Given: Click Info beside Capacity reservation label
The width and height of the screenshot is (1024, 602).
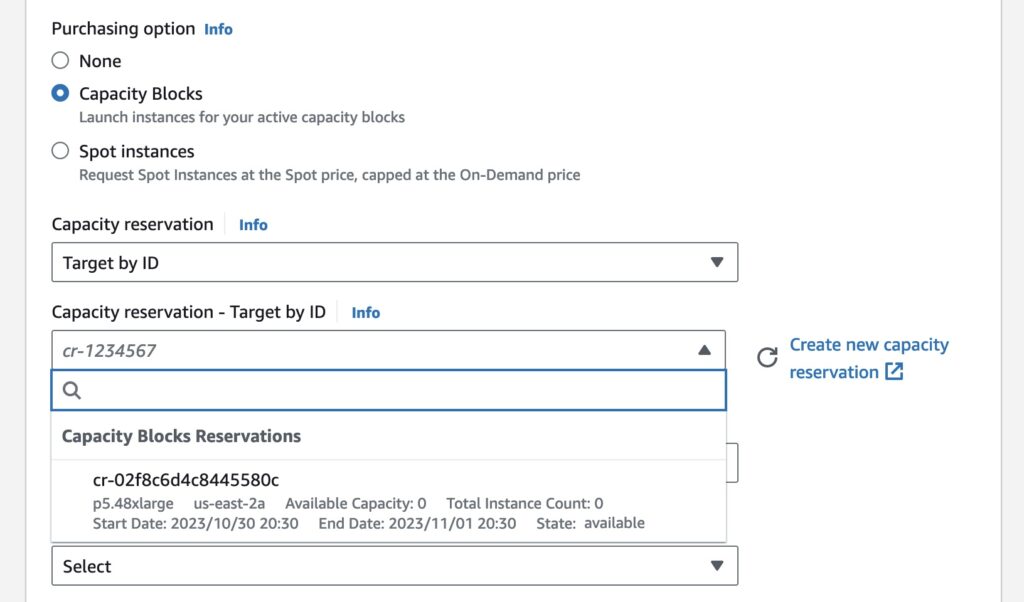Looking at the screenshot, I should pos(252,224).
